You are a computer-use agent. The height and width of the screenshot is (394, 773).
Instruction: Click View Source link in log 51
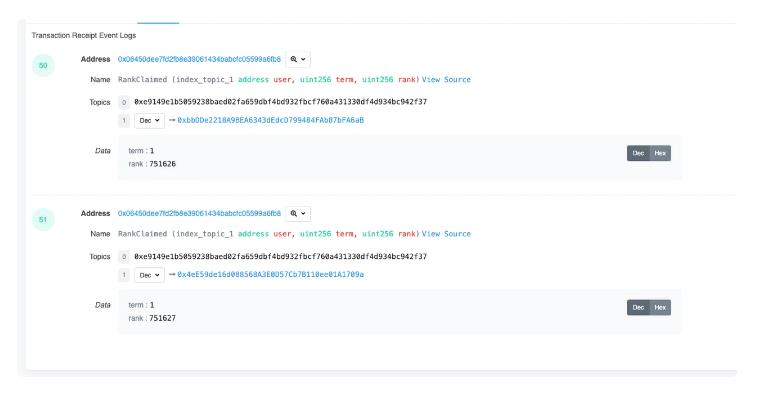coord(446,234)
